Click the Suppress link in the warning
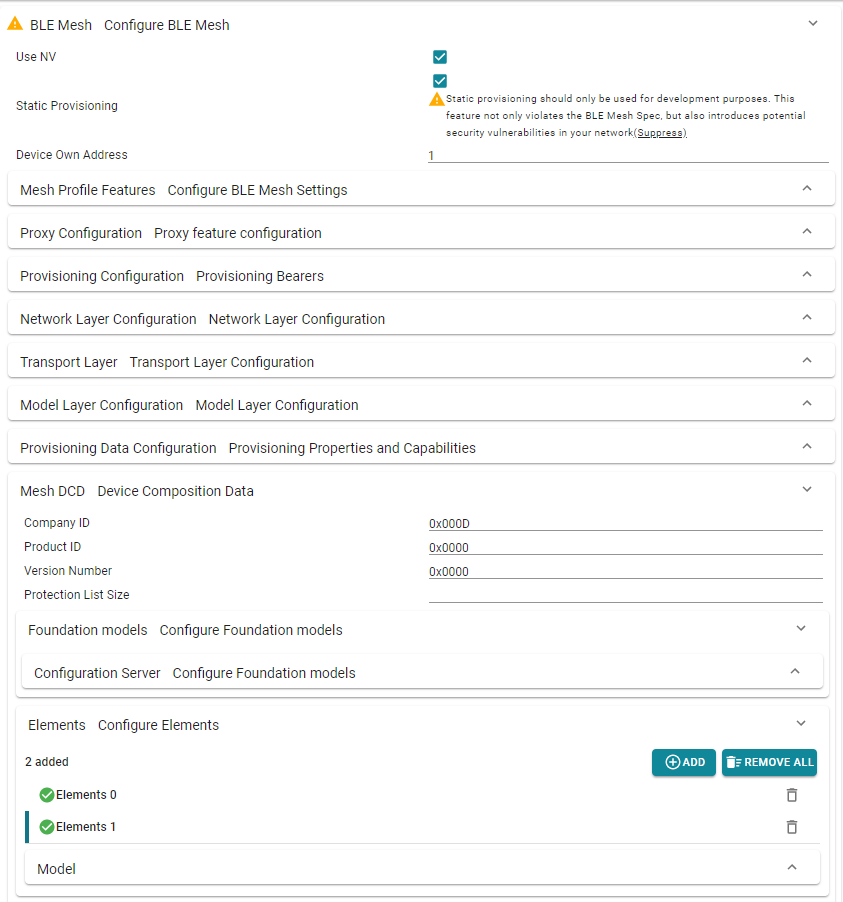This screenshot has width=843, height=902. click(x=660, y=133)
